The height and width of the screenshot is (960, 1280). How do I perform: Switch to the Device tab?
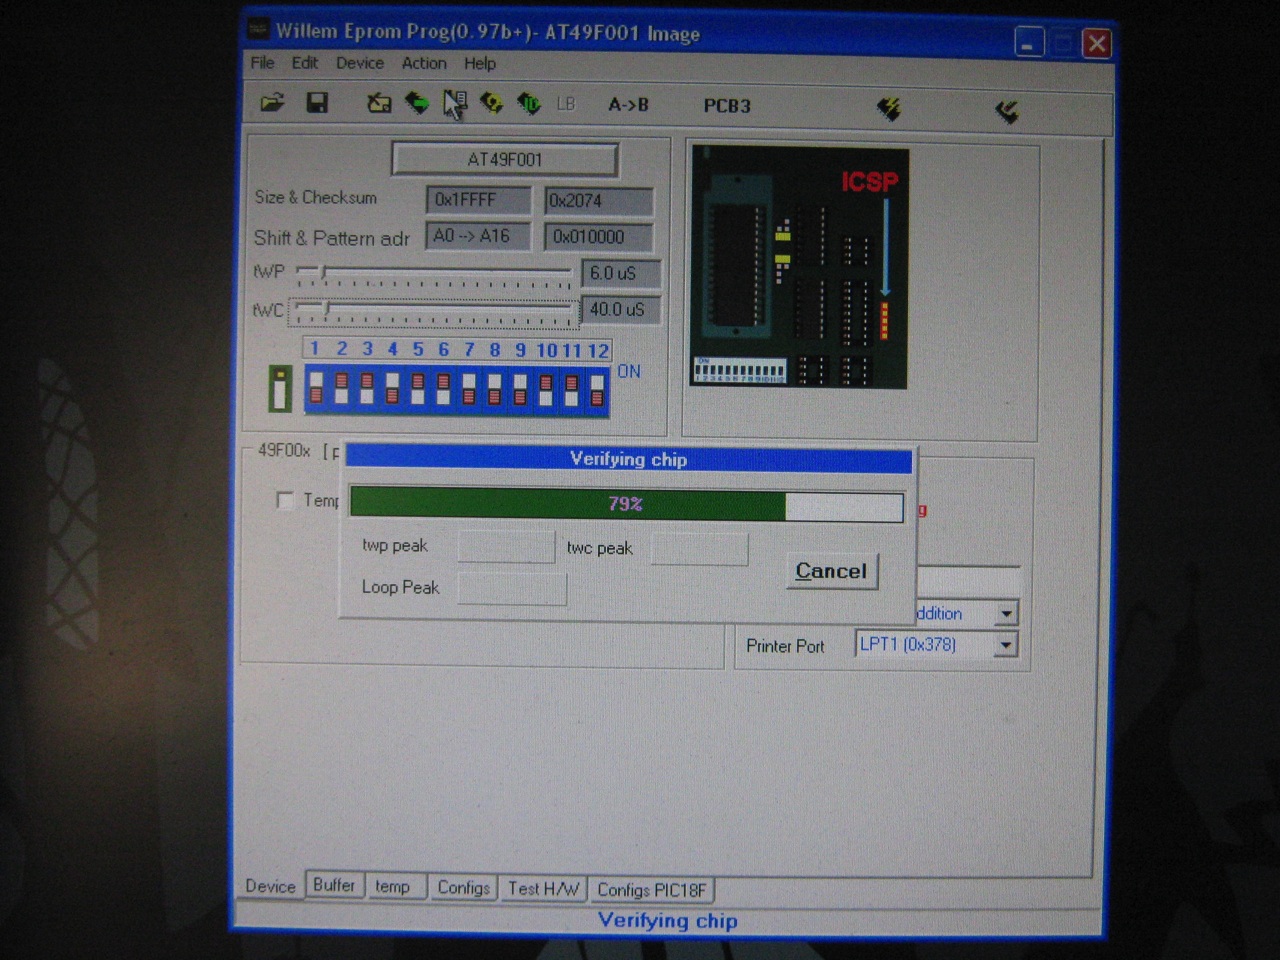[270, 886]
